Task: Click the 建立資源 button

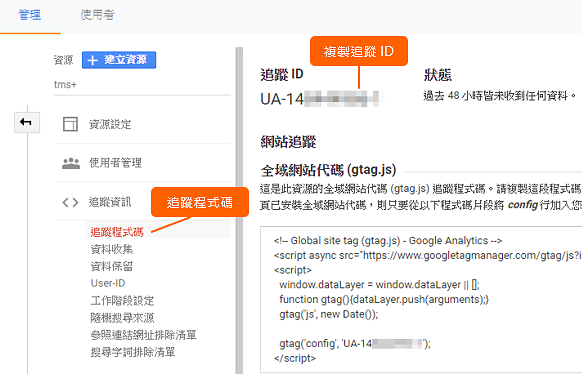Action: pos(119,60)
